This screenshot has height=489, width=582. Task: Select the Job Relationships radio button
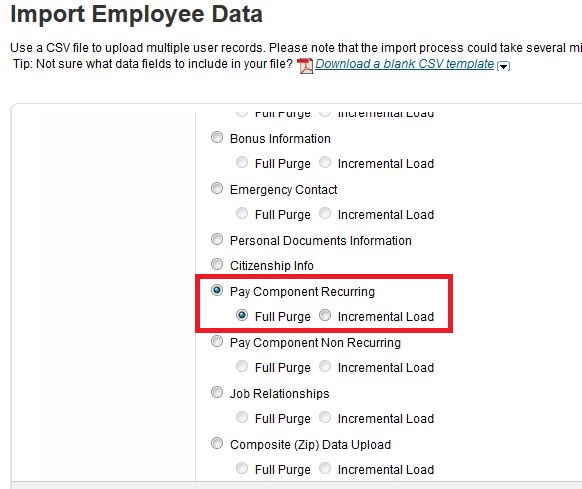217,392
